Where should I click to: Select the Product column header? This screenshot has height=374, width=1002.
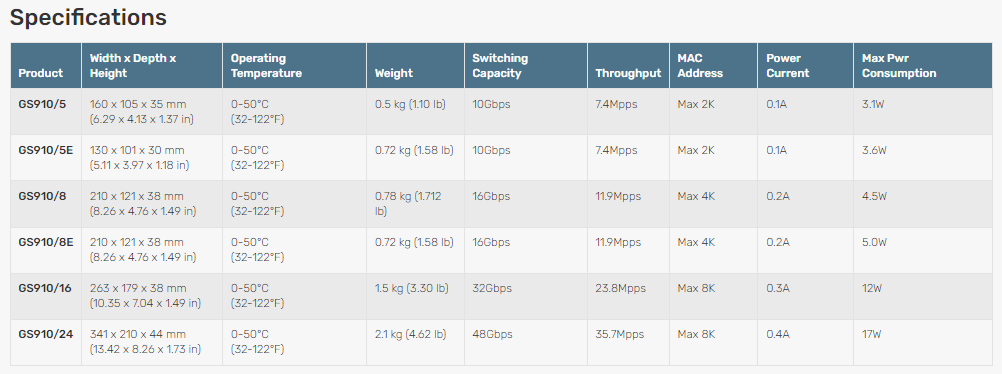[x=41, y=73]
